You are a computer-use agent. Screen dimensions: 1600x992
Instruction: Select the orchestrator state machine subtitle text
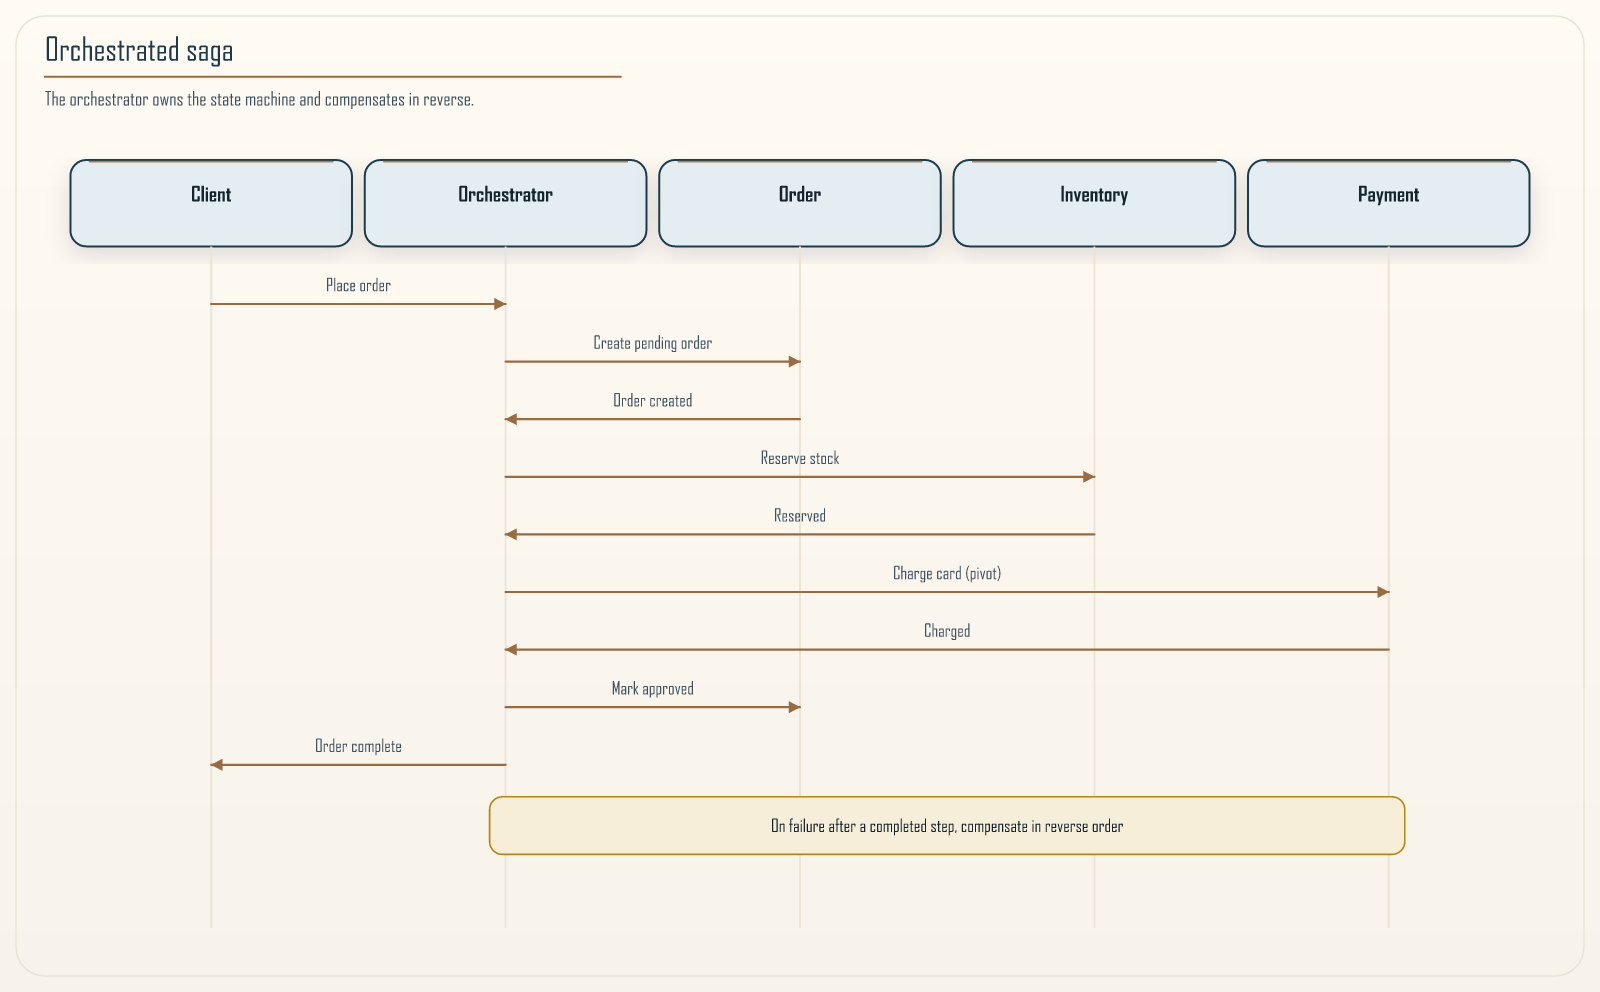[259, 100]
